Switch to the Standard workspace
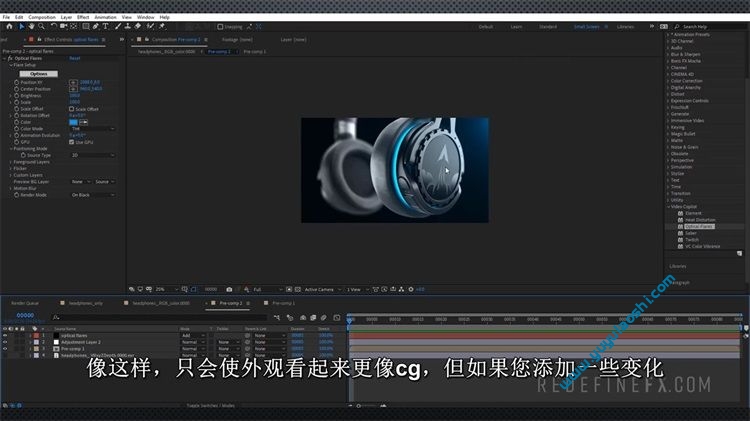The height and width of the screenshot is (421, 750). pos(548,27)
